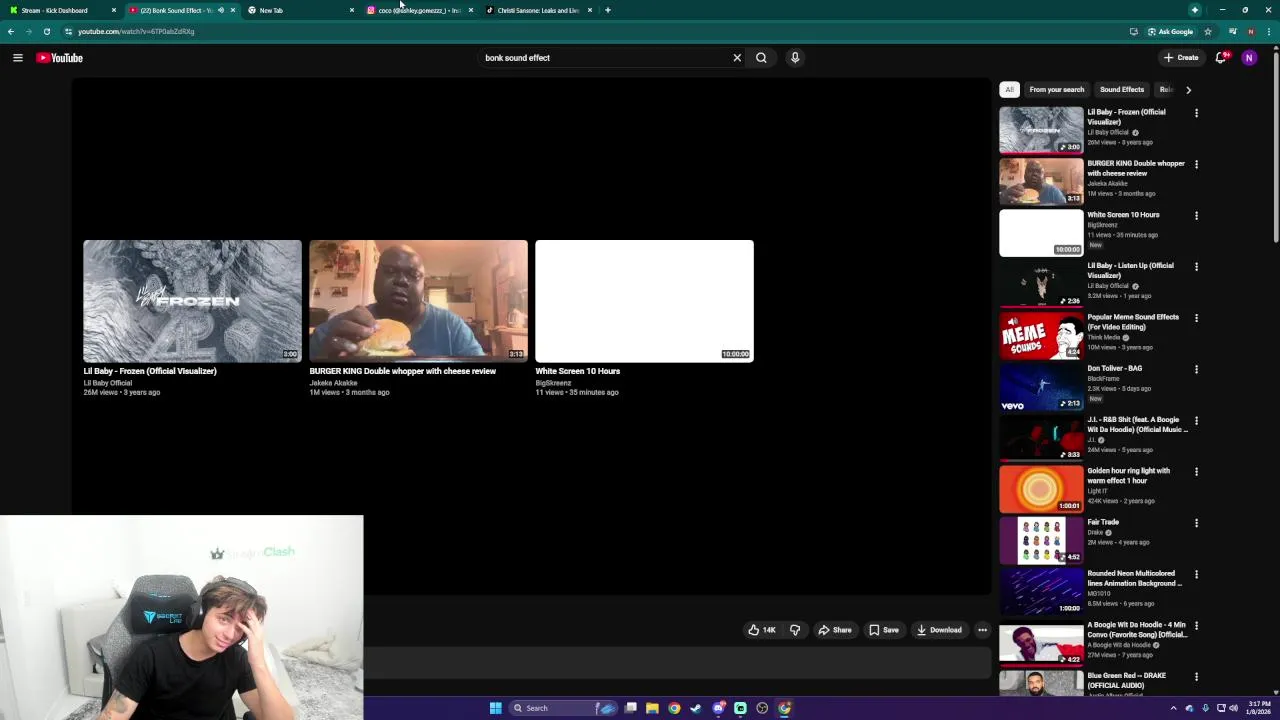Open the notifications bell

[1221, 58]
